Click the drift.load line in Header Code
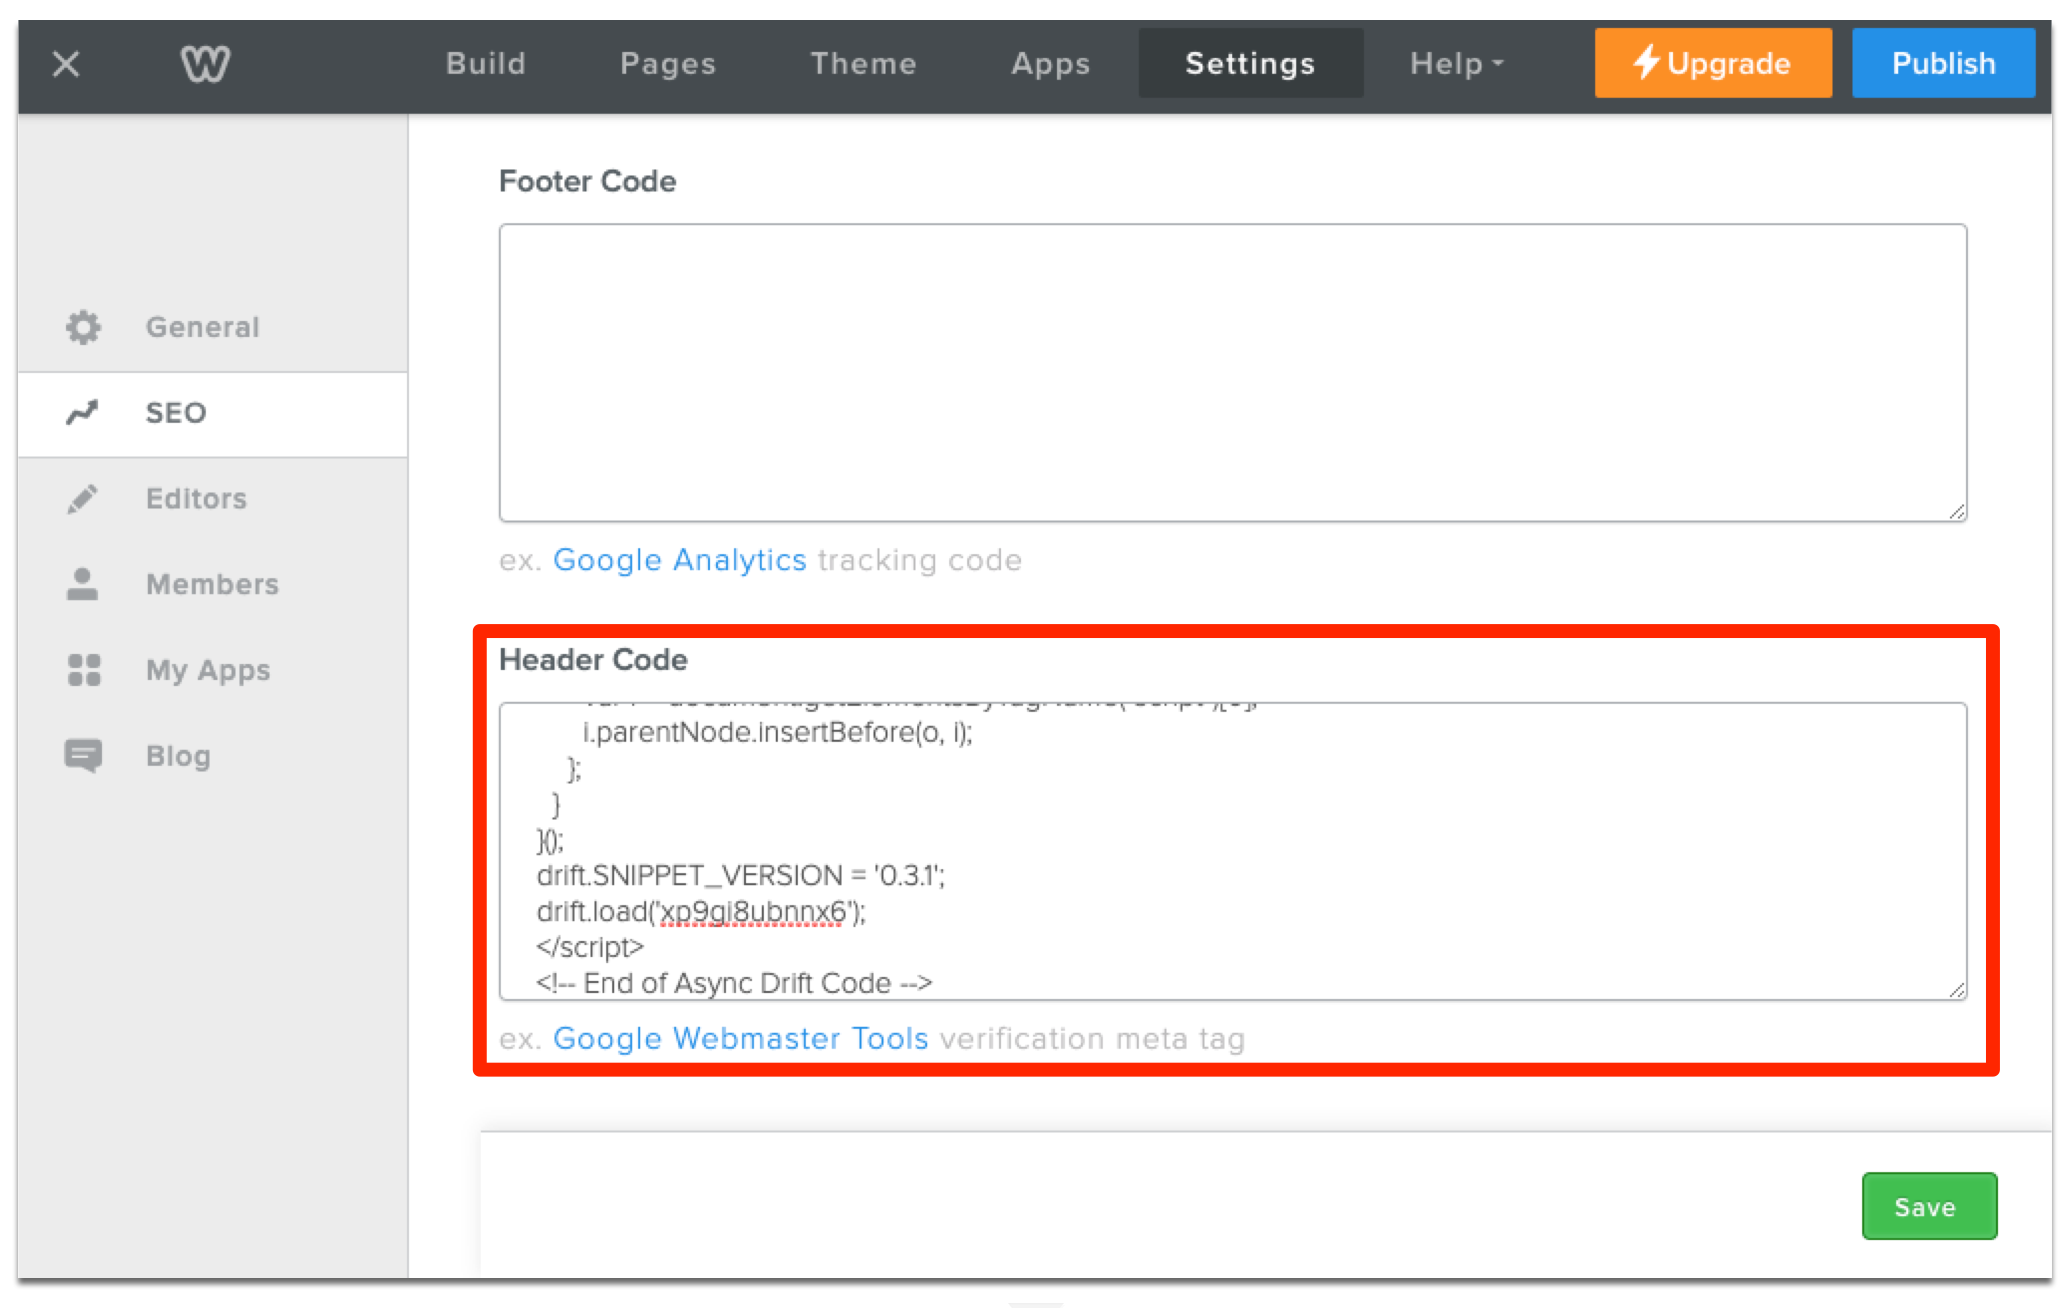 (702, 912)
